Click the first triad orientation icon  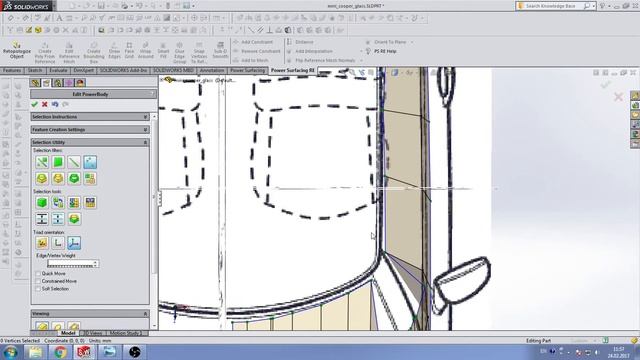tap(42, 243)
